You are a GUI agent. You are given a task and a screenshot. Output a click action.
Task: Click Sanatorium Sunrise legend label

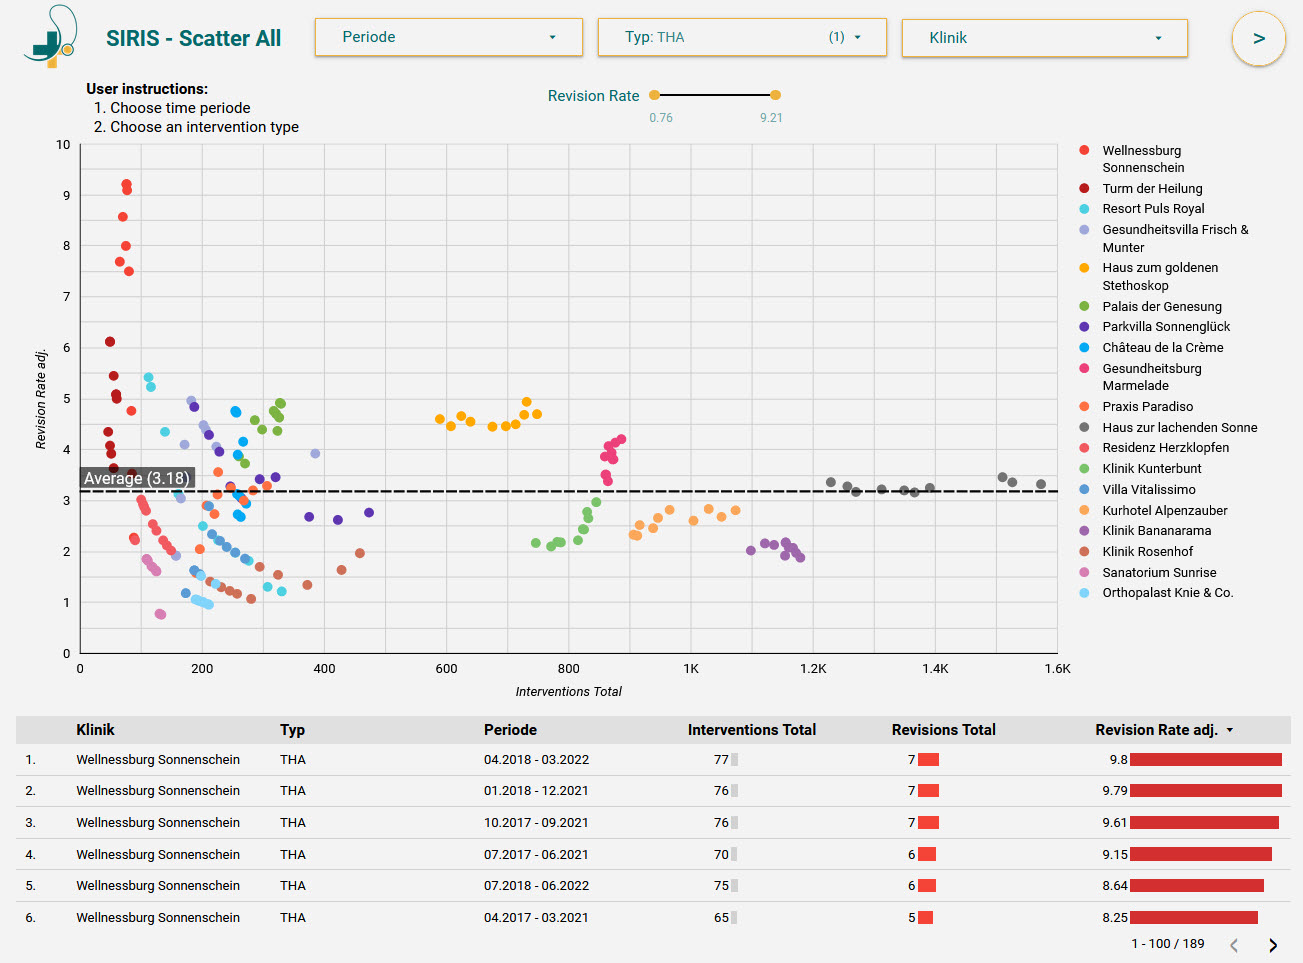(x=1159, y=573)
